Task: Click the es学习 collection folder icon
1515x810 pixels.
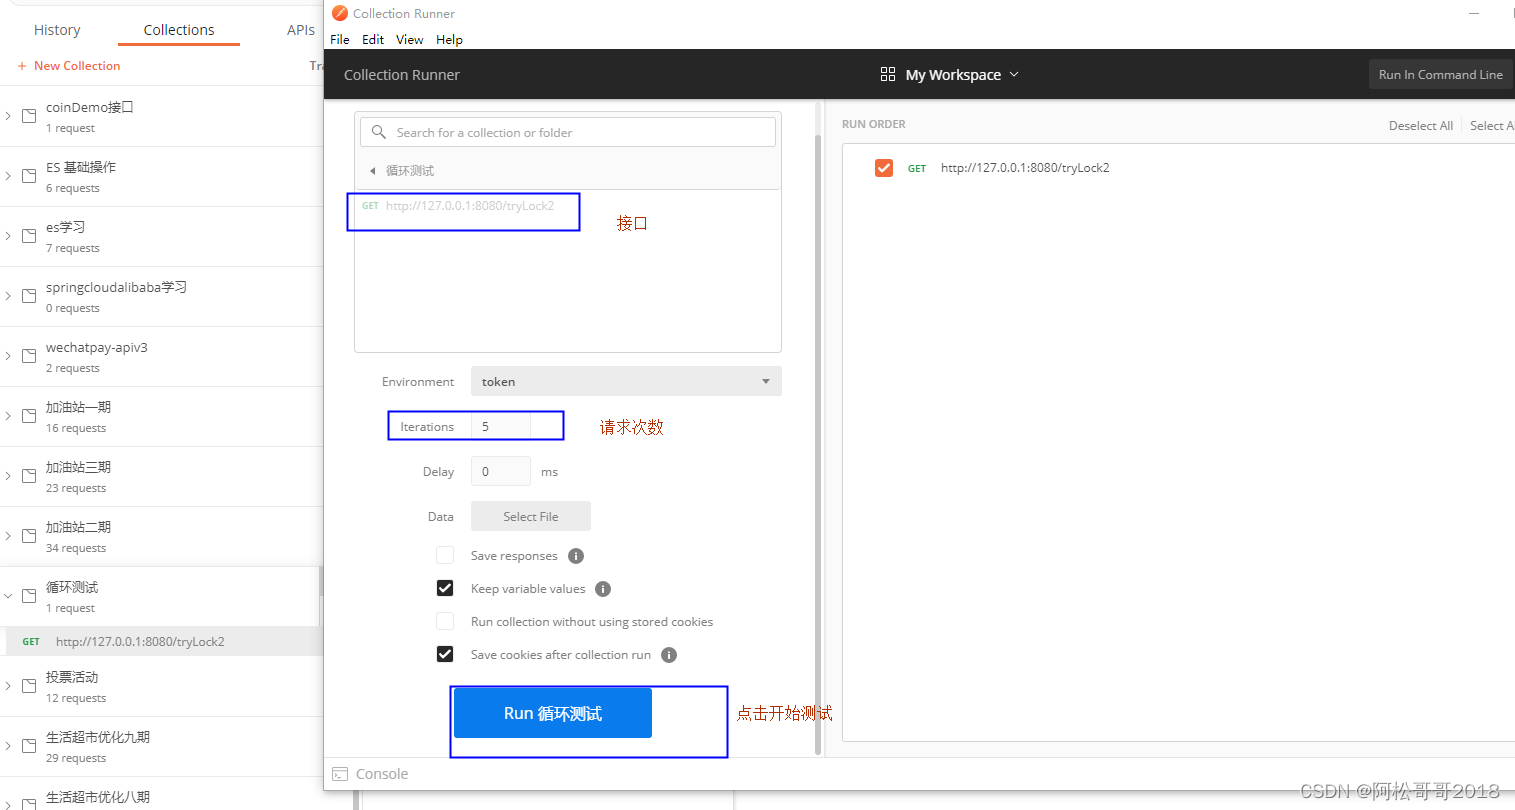Action: pyautogui.click(x=29, y=236)
